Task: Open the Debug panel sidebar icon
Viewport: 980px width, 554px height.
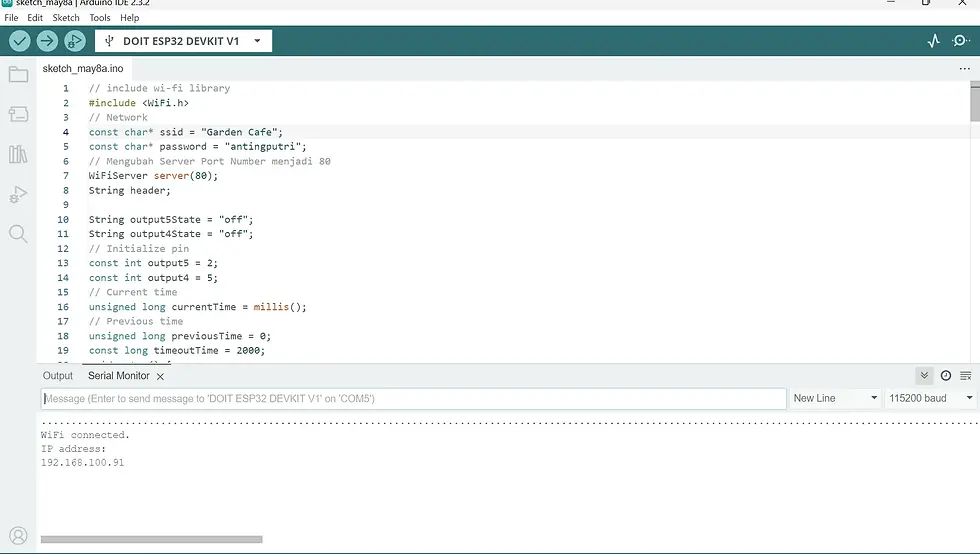Action: click(x=18, y=194)
